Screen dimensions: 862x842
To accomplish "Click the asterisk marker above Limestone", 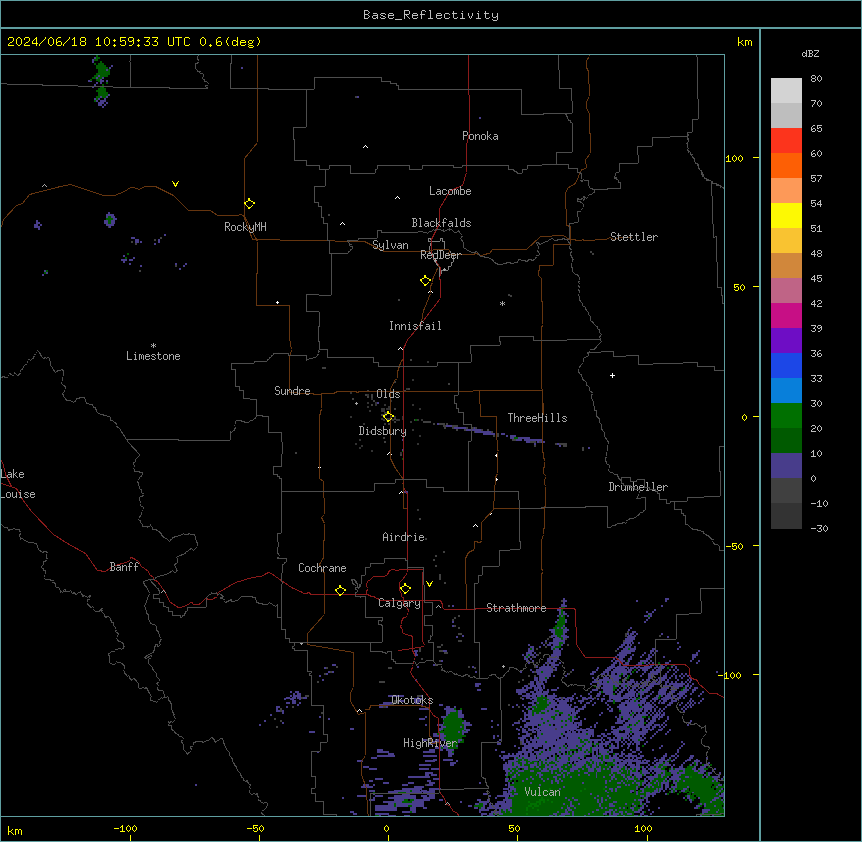I will (x=153, y=345).
